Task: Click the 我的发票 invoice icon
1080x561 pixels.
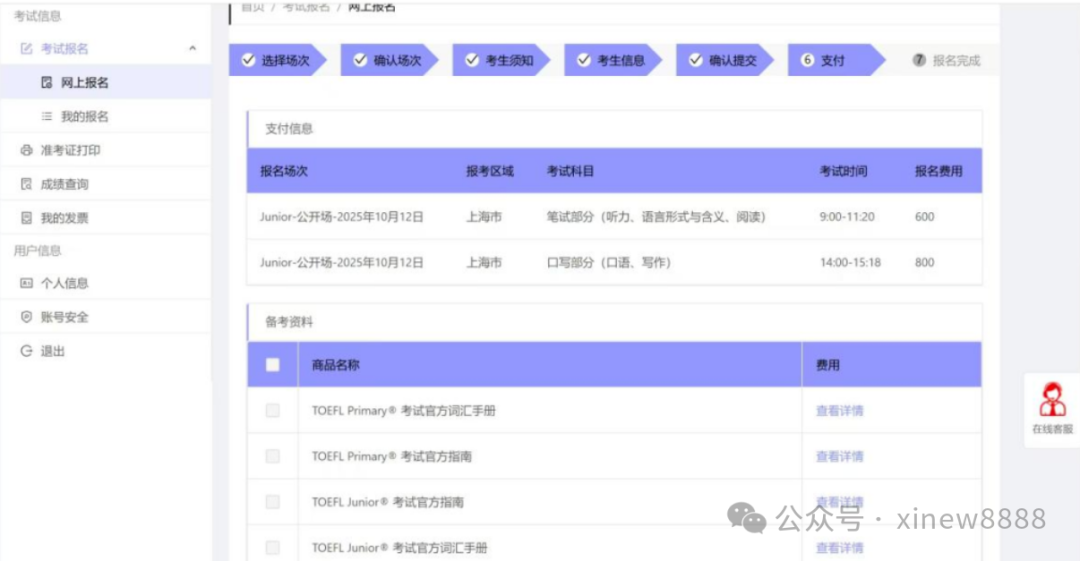Action: click(x=27, y=218)
